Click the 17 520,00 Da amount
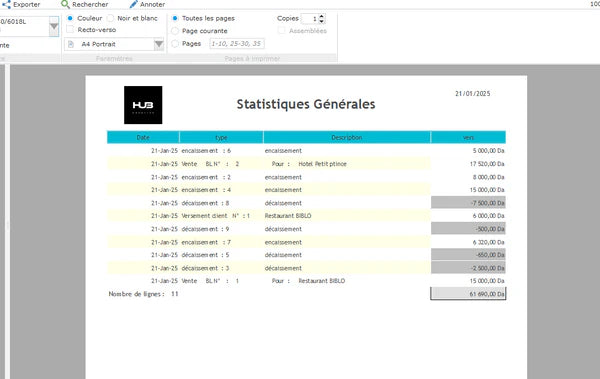Image resolution: width=600 pixels, height=379 pixels. click(x=487, y=164)
